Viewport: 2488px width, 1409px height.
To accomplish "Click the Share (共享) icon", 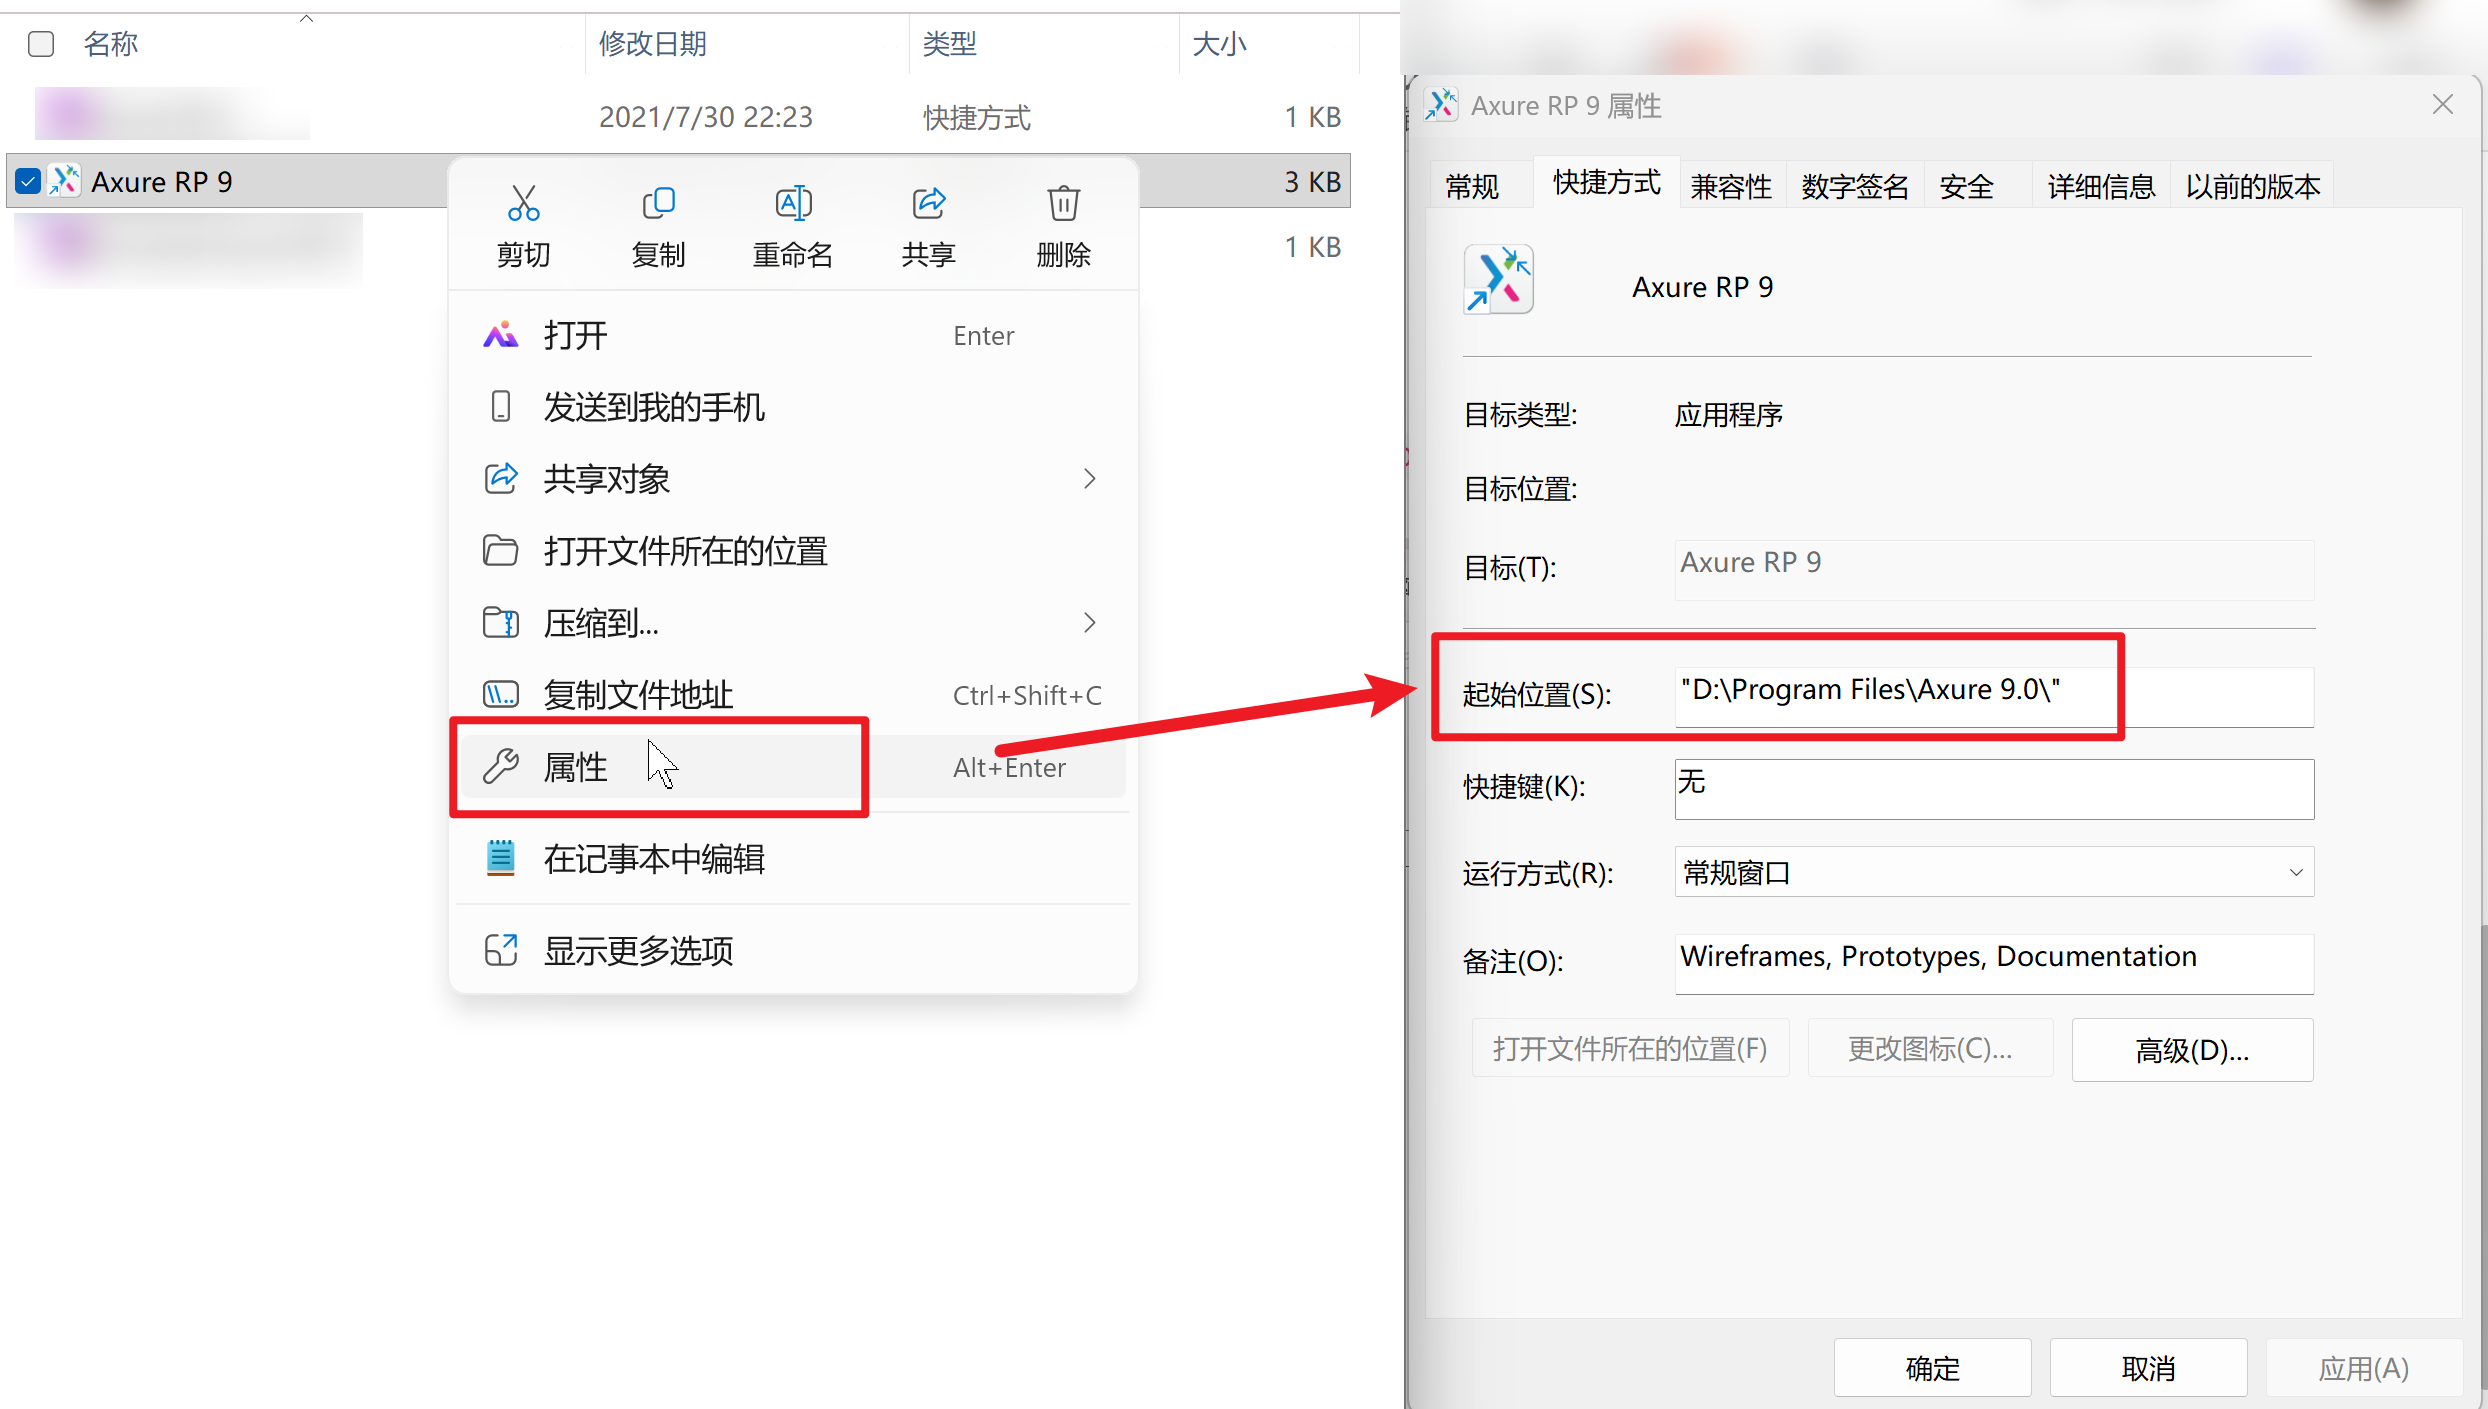I will pyautogui.click(x=928, y=203).
